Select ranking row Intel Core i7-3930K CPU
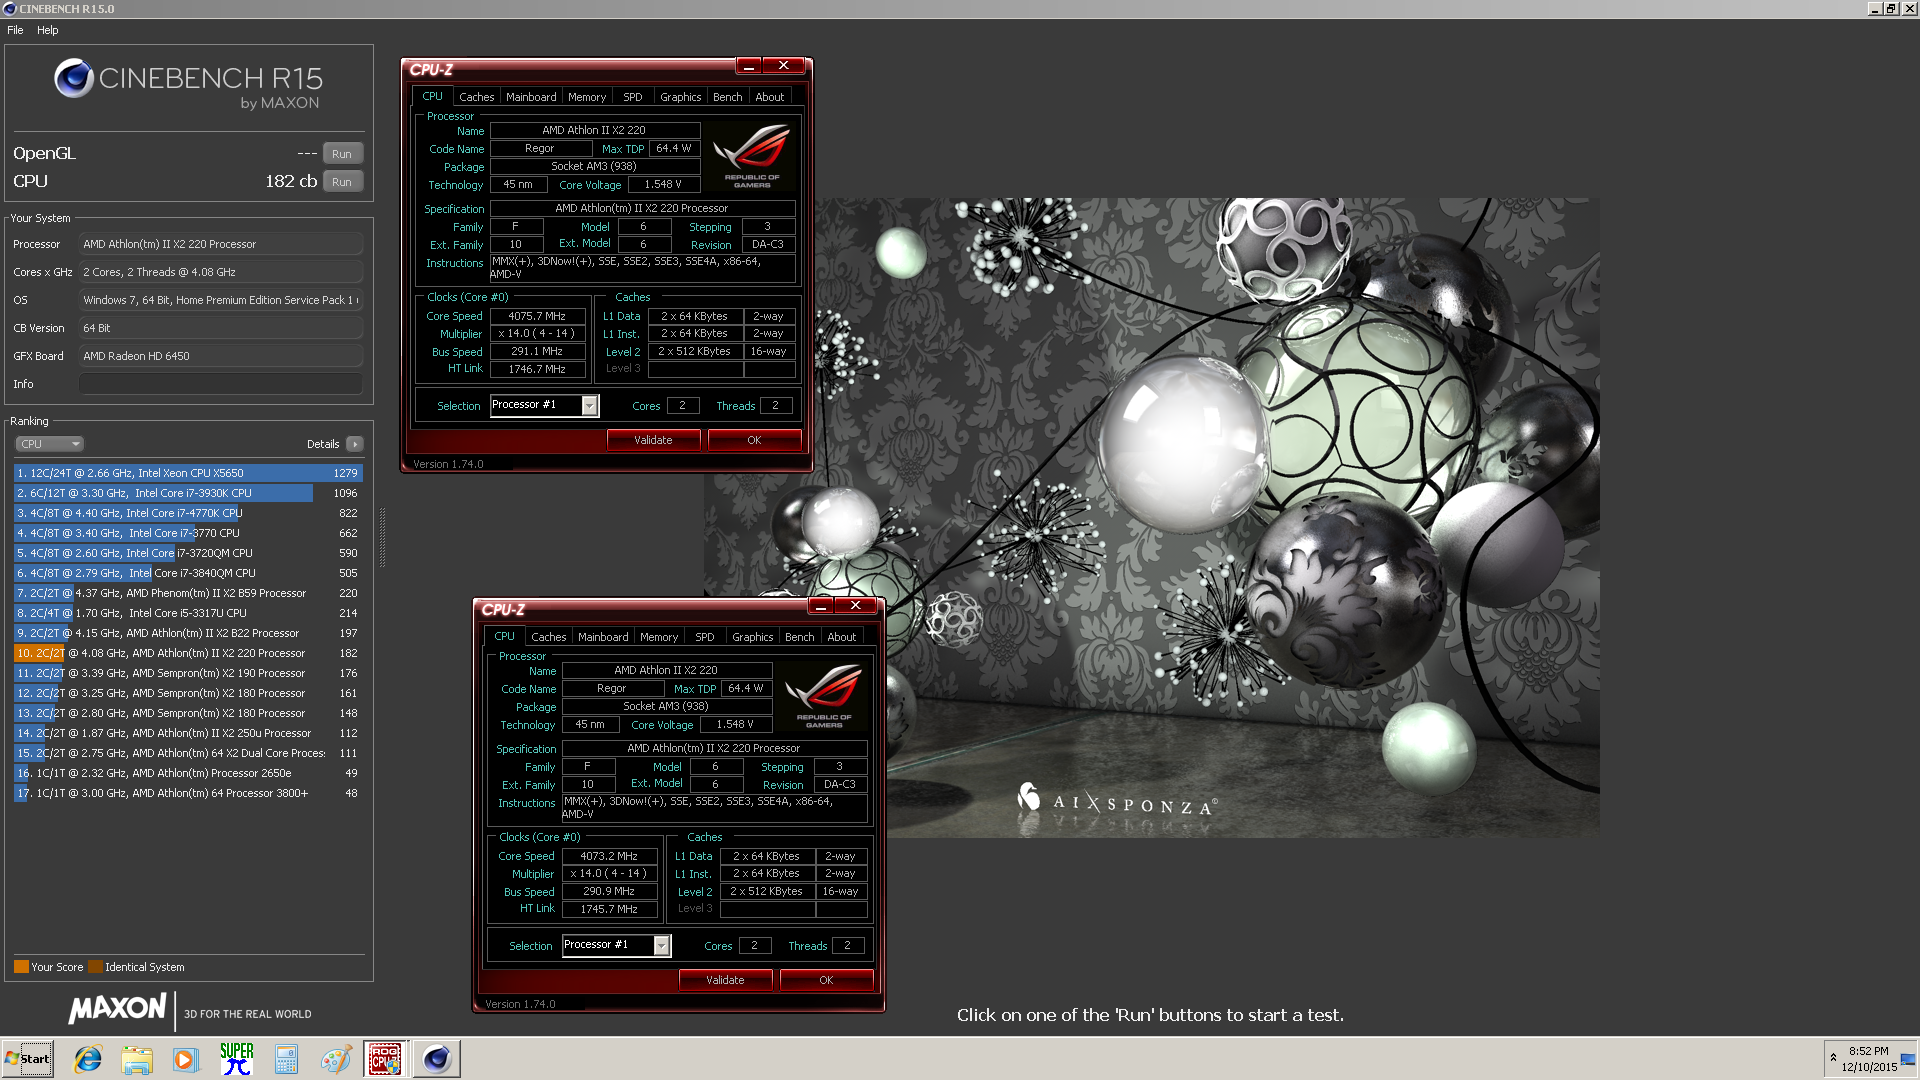The height and width of the screenshot is (1080, 1920). [188, 493]
